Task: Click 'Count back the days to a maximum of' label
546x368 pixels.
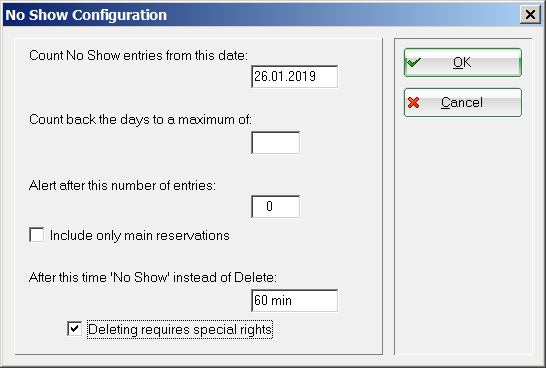Action: tap(140, 120)
